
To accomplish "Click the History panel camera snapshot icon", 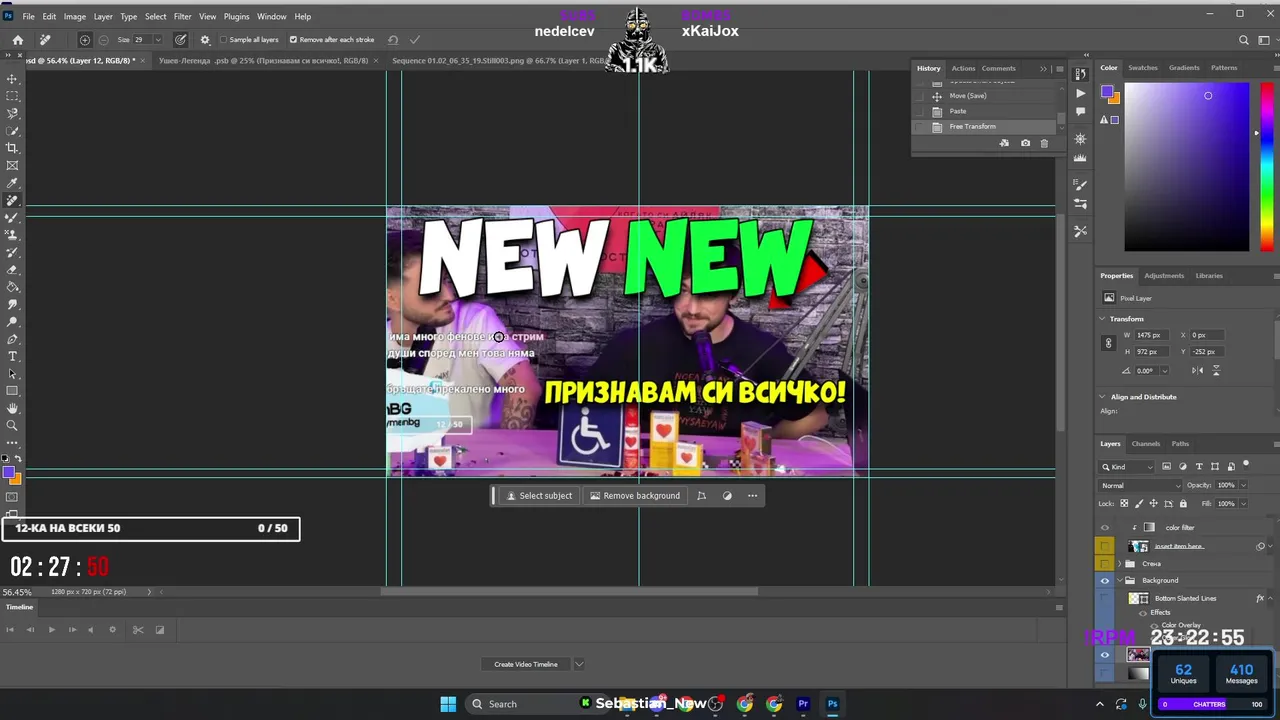I will coord(1025,143).
